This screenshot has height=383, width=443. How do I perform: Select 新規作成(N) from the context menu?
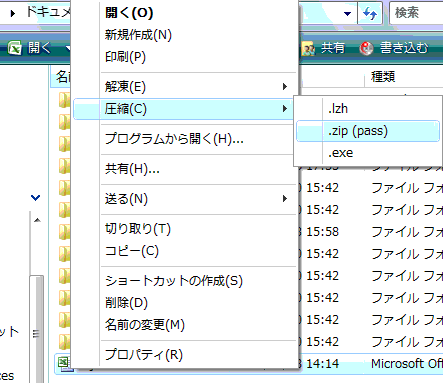[138, 35]
